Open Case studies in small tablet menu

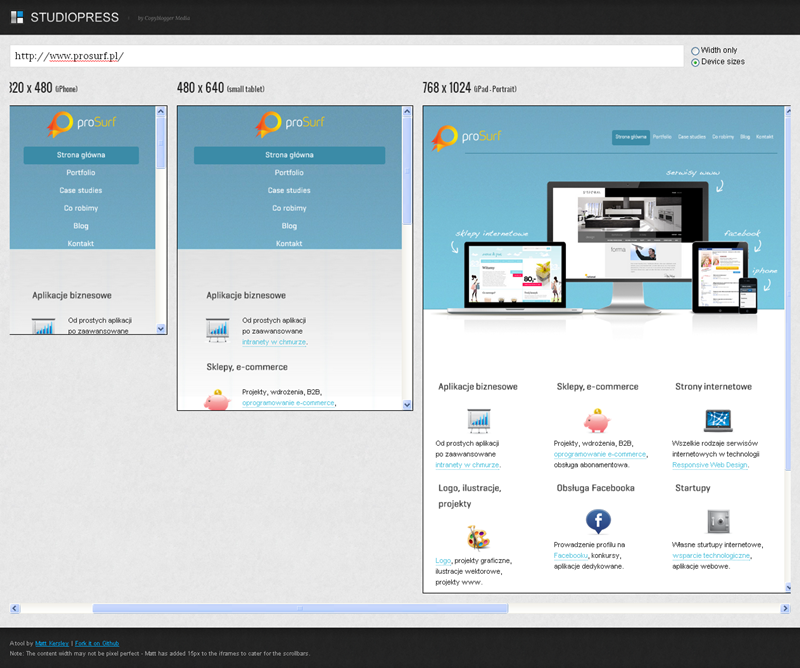[289, 190]
